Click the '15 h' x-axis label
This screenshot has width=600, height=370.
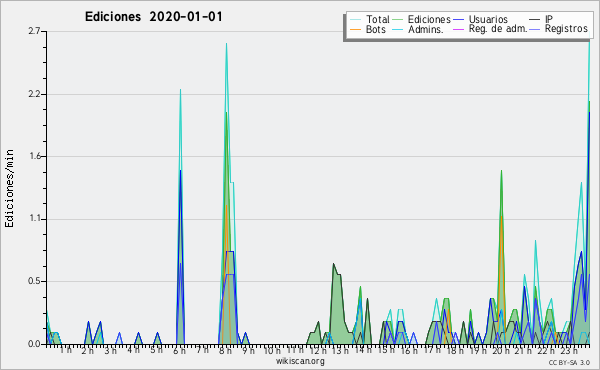pyautogui.click(x=386, y=351)
